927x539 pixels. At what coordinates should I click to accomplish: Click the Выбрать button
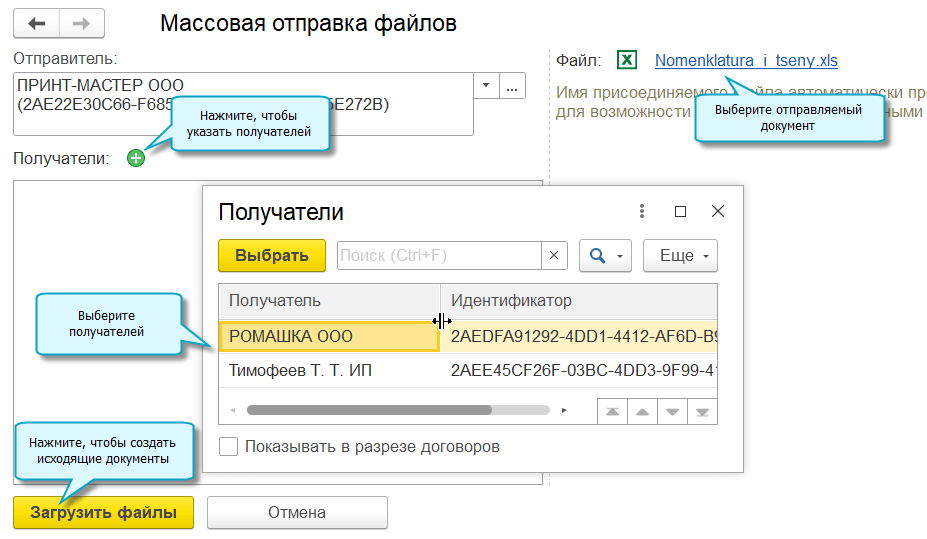(272, 256)
